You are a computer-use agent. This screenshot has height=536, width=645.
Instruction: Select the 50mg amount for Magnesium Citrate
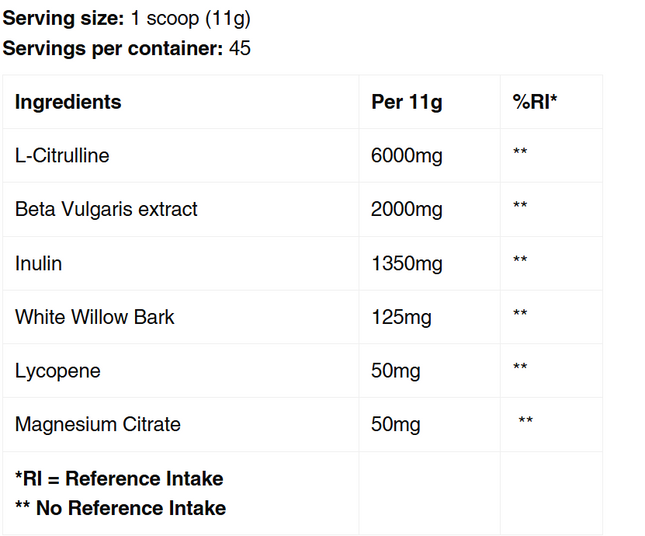(395, 424)
